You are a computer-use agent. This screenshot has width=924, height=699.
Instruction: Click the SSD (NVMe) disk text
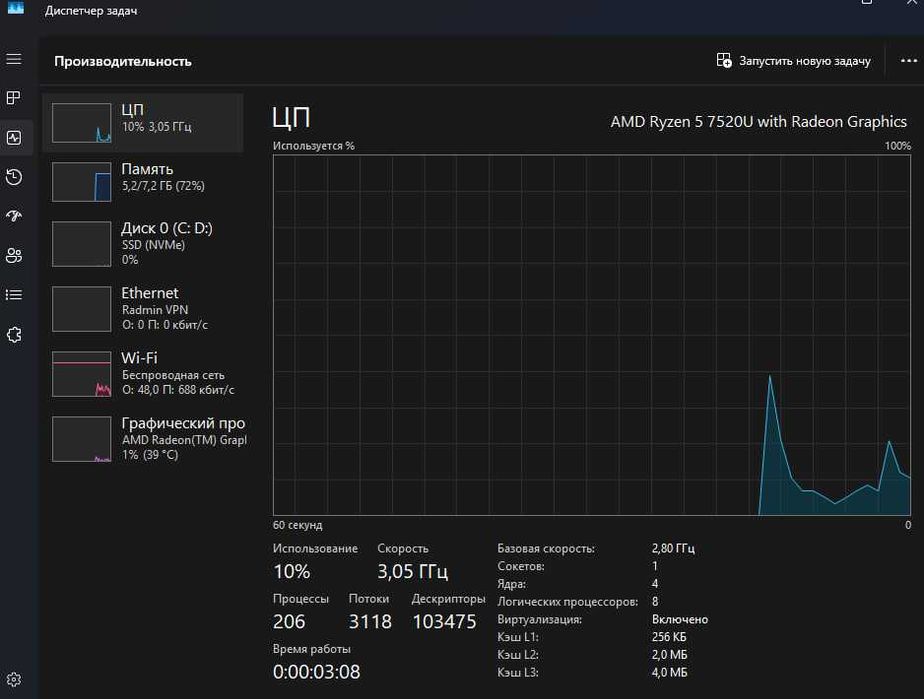click(x=153, y=245)
